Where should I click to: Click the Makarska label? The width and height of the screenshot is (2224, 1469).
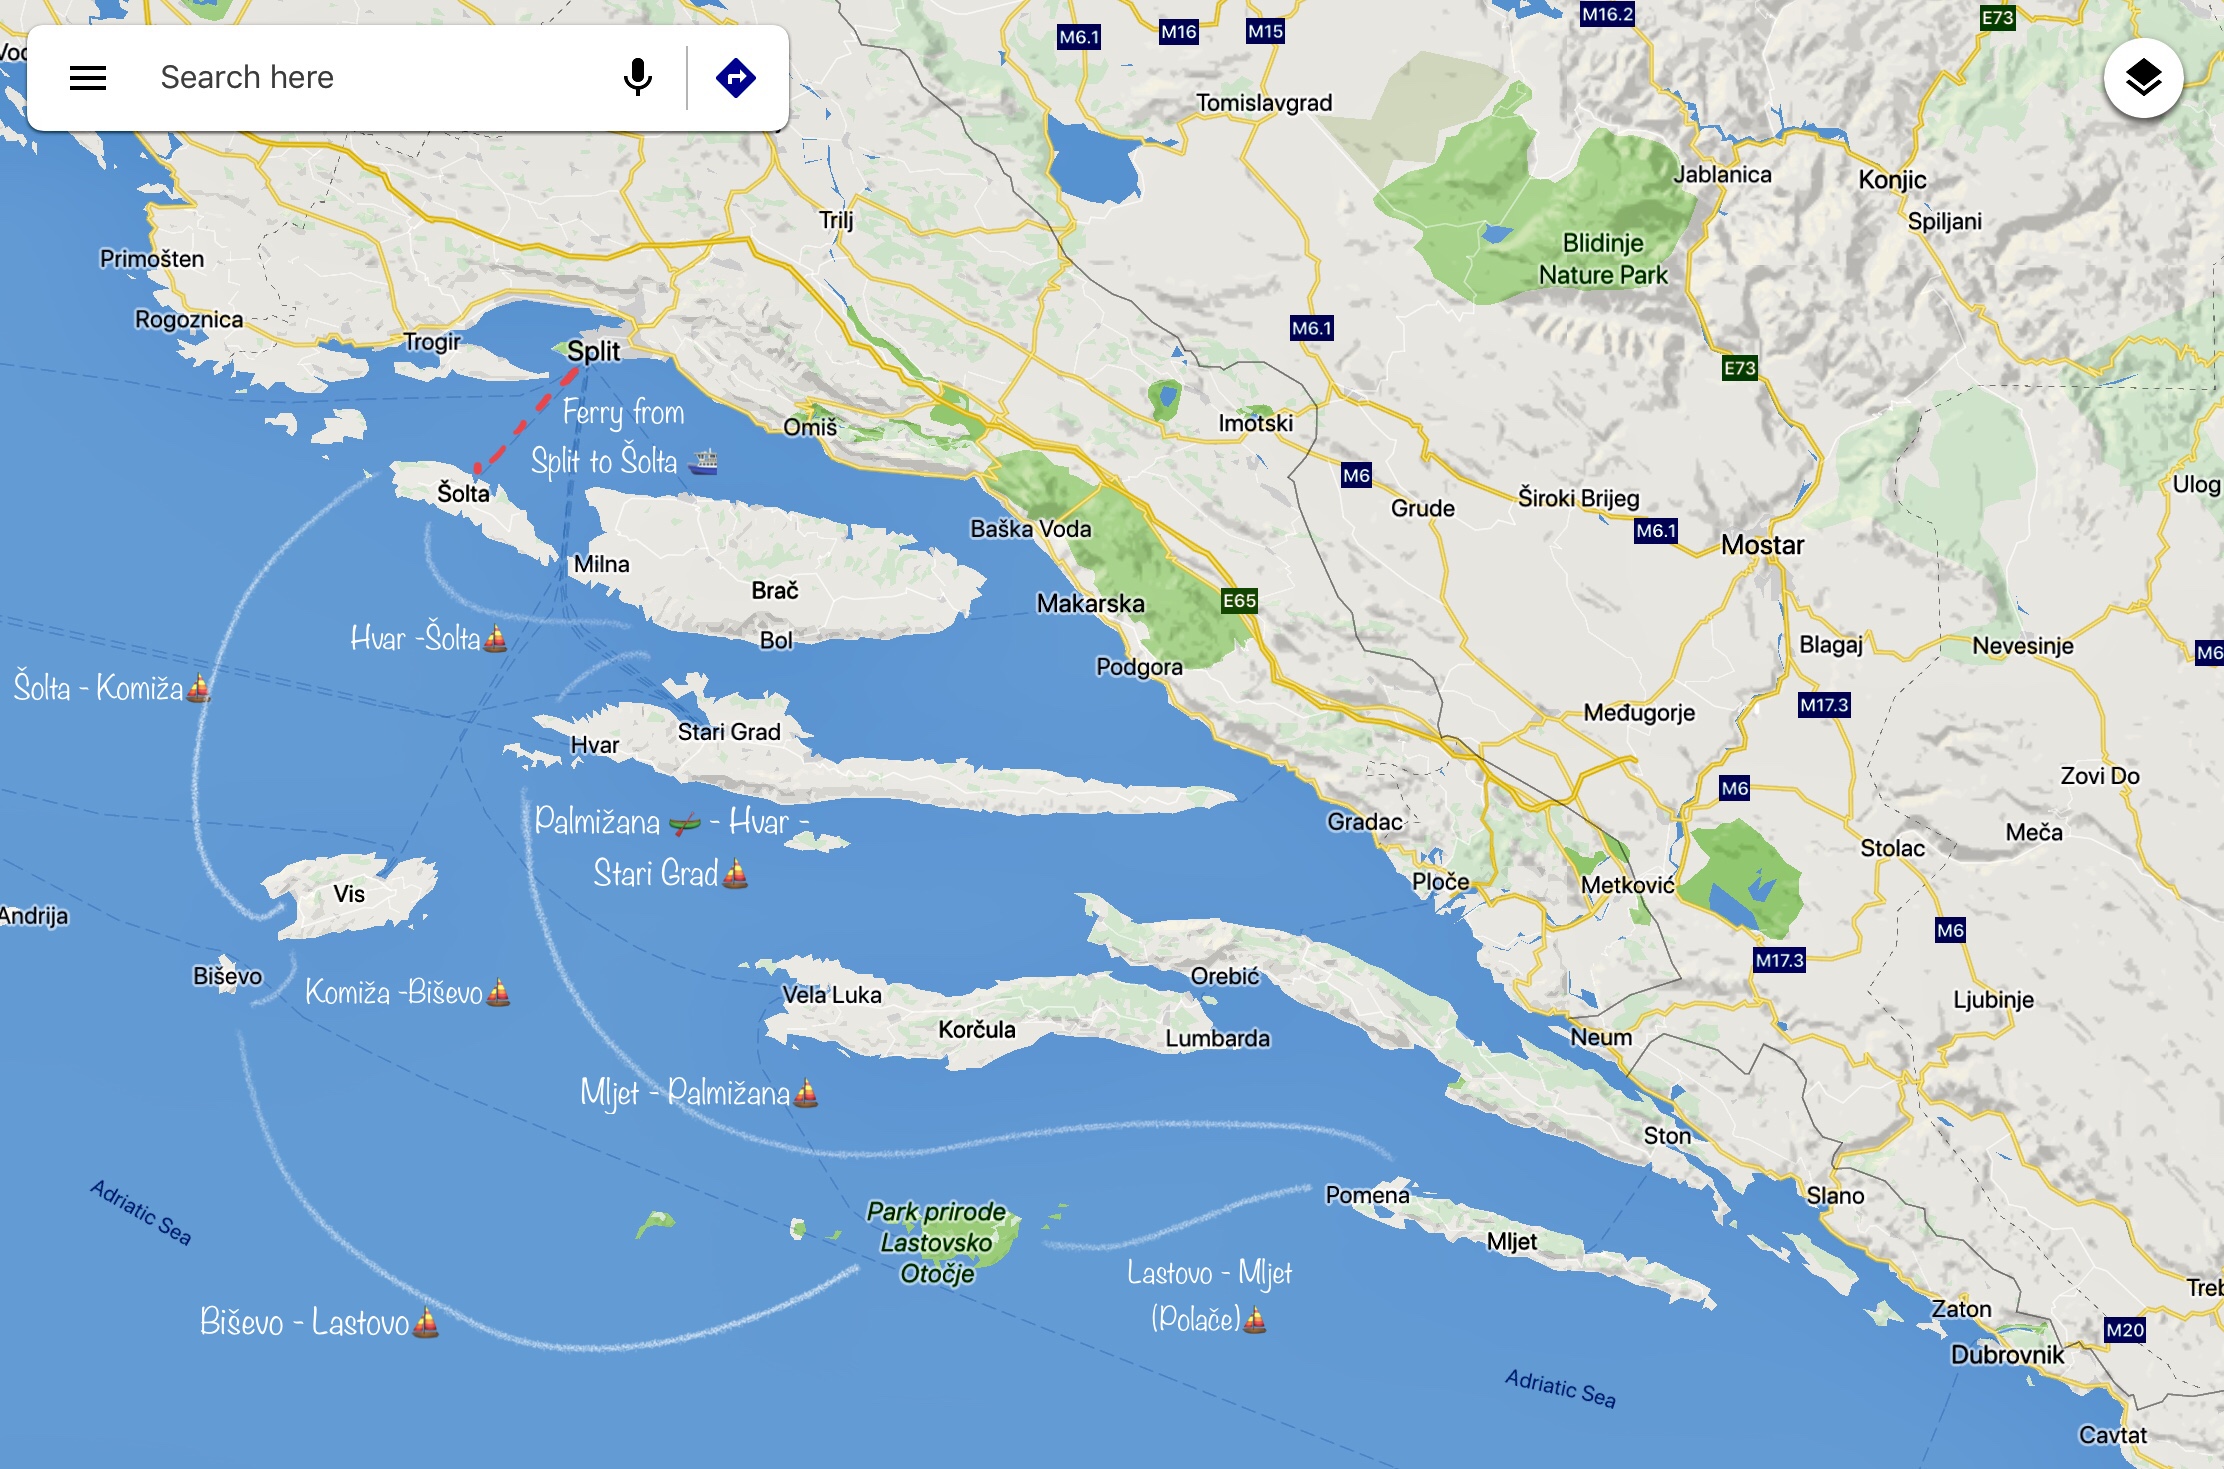pyautogui.click(x=1090, y=604)
